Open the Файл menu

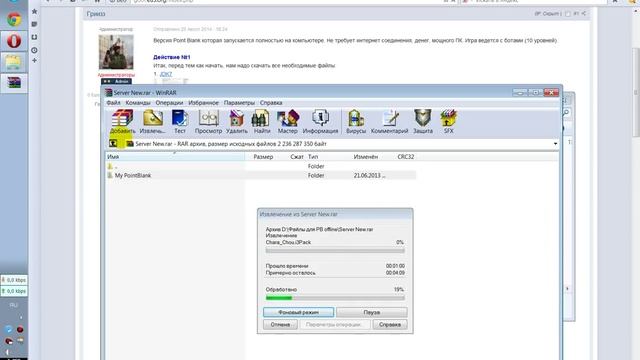pos(113,103)
